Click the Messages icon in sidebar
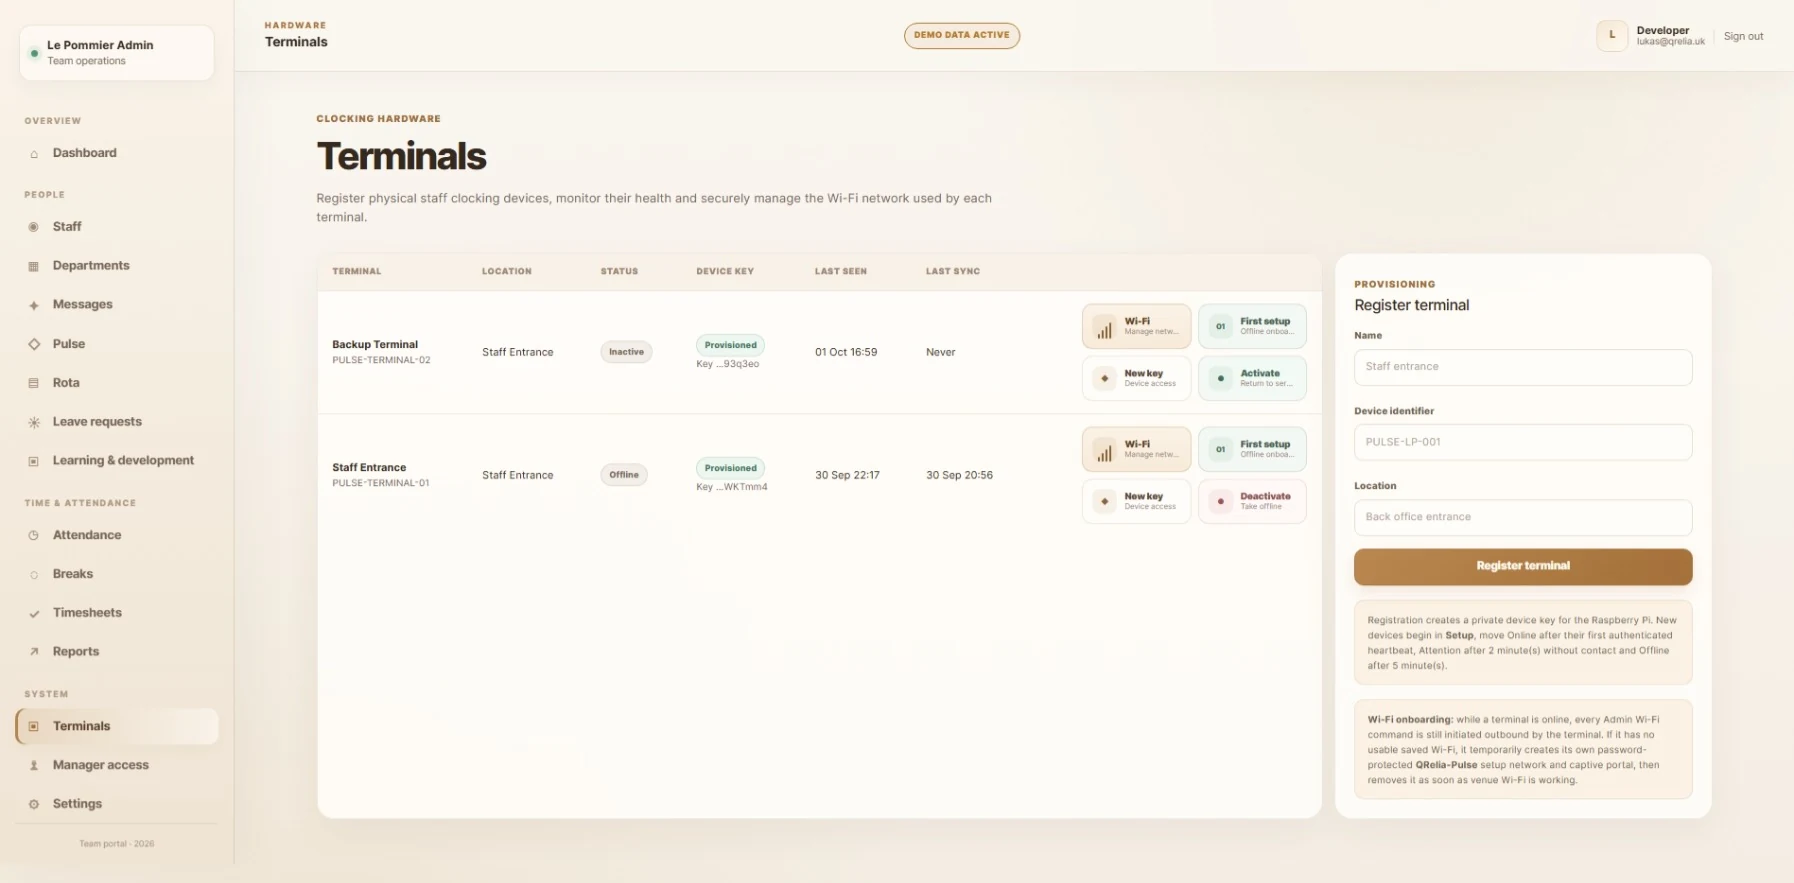Viewport: 1794px width, 883px height. (x=34, y=305)
